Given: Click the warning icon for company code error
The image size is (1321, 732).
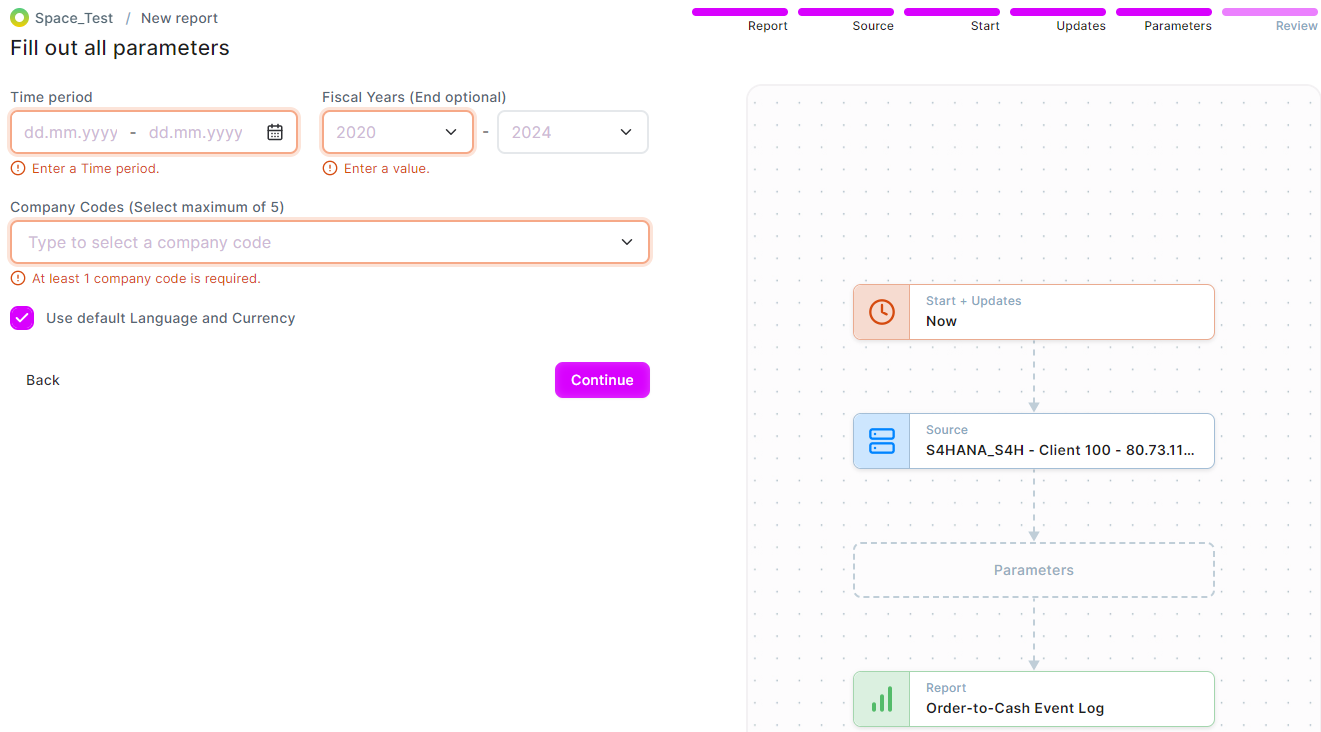Looking at the screenshot, I should [x=18, y=278].
